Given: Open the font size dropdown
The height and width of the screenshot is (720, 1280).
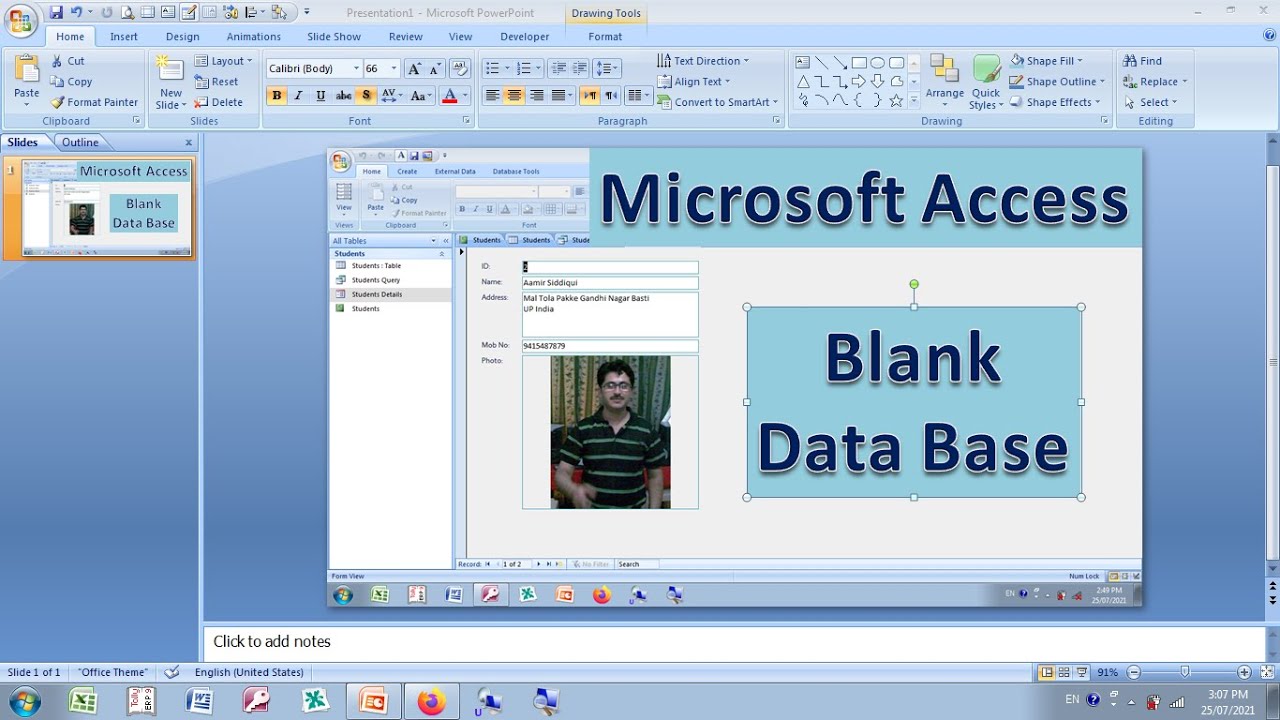Looking at the screenshot, I should point(394,68).
